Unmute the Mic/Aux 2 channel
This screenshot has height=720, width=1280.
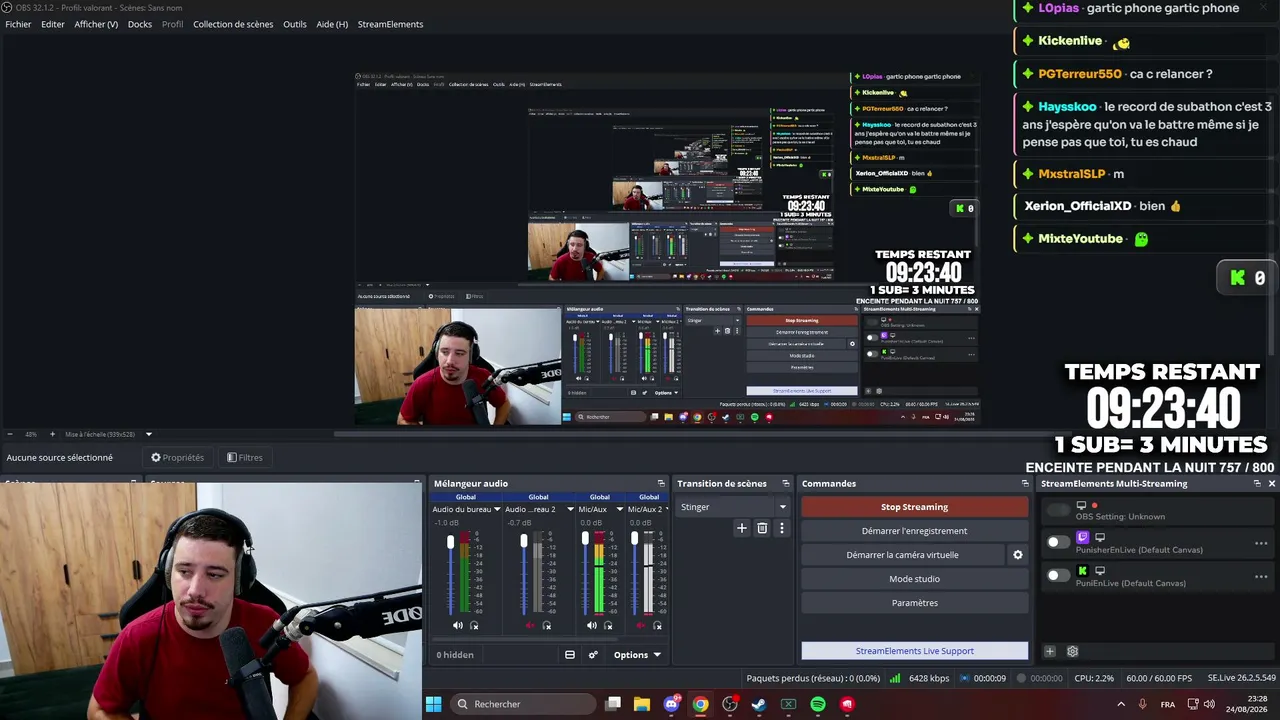coord(641,626)
